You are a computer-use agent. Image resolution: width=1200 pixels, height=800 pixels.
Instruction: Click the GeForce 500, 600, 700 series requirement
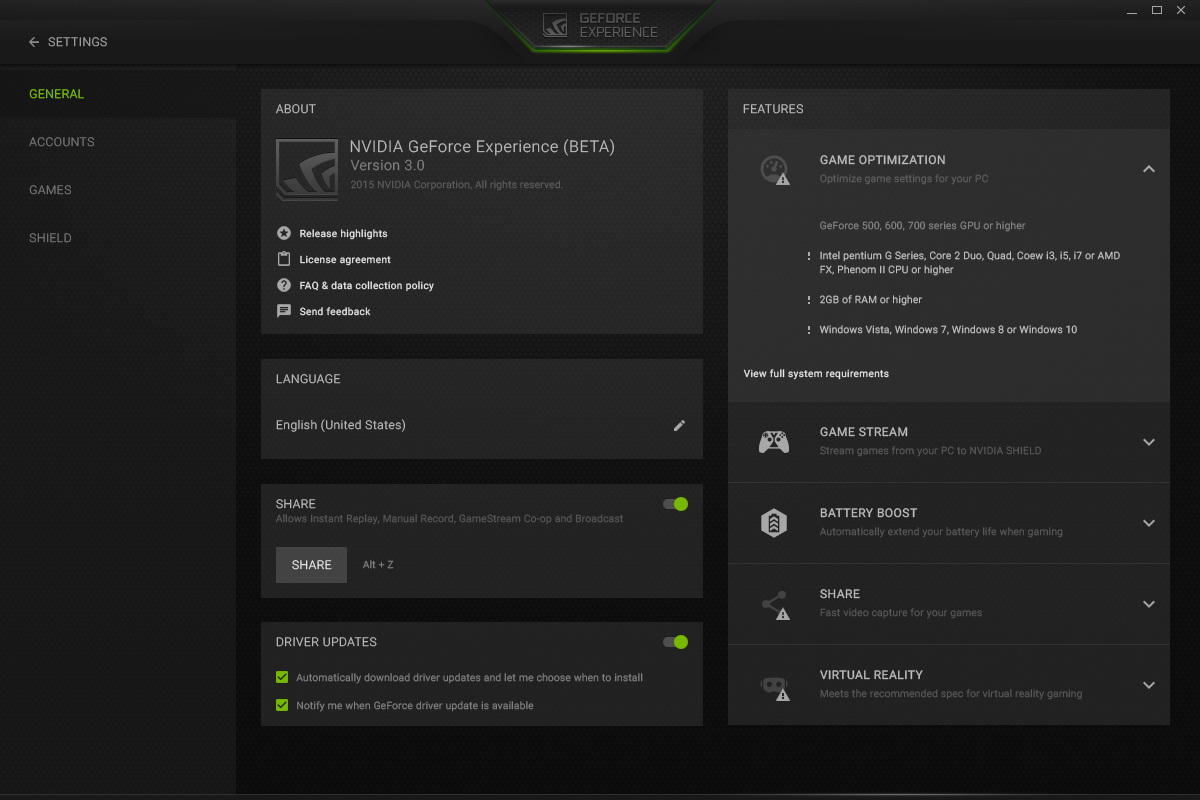[x=923, y=226]
